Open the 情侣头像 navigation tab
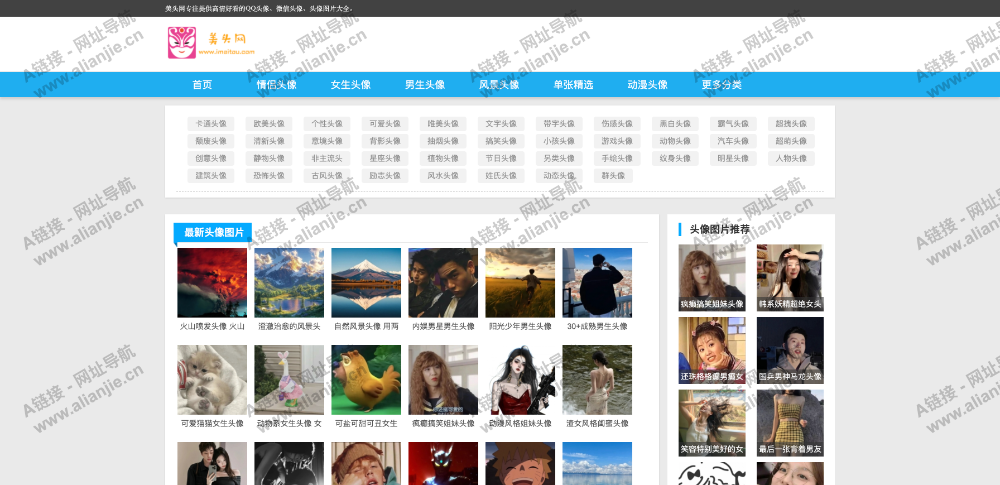1000x485 pixels. pos(276,85)
